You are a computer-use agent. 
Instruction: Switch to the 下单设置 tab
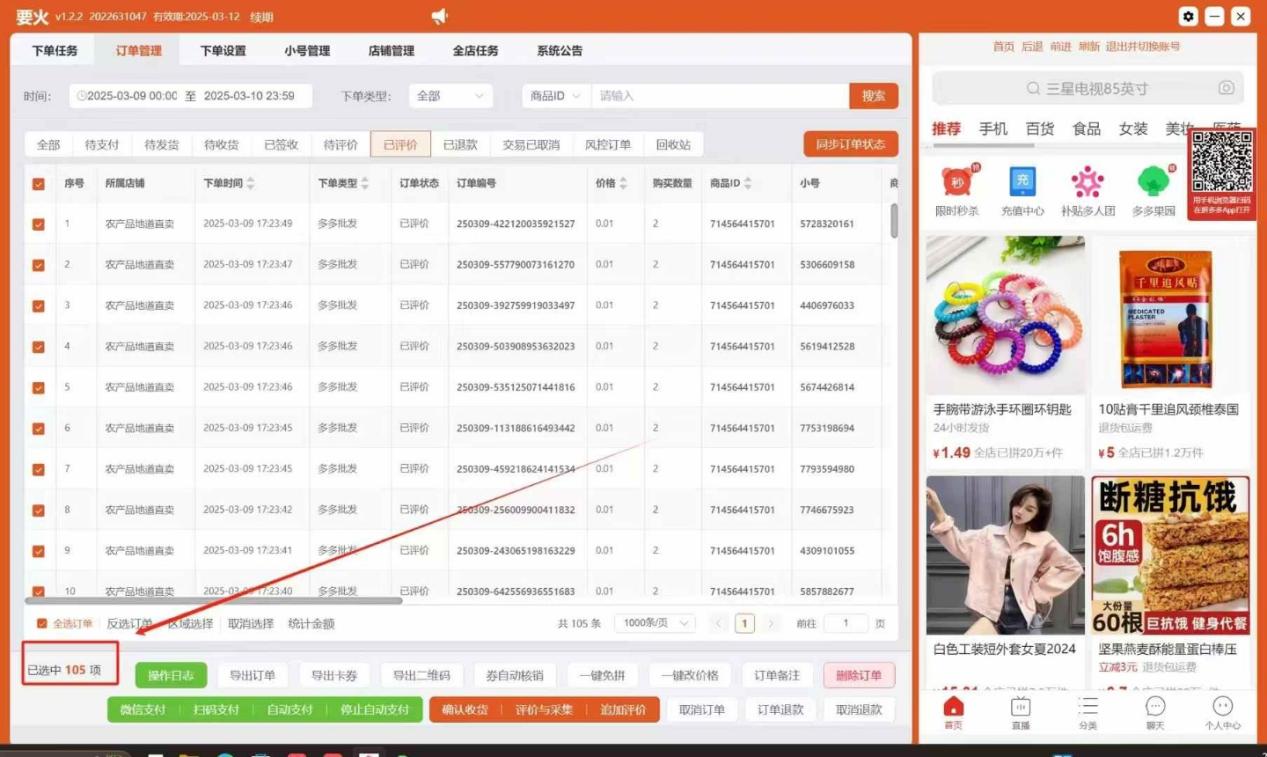click(221, 50)
